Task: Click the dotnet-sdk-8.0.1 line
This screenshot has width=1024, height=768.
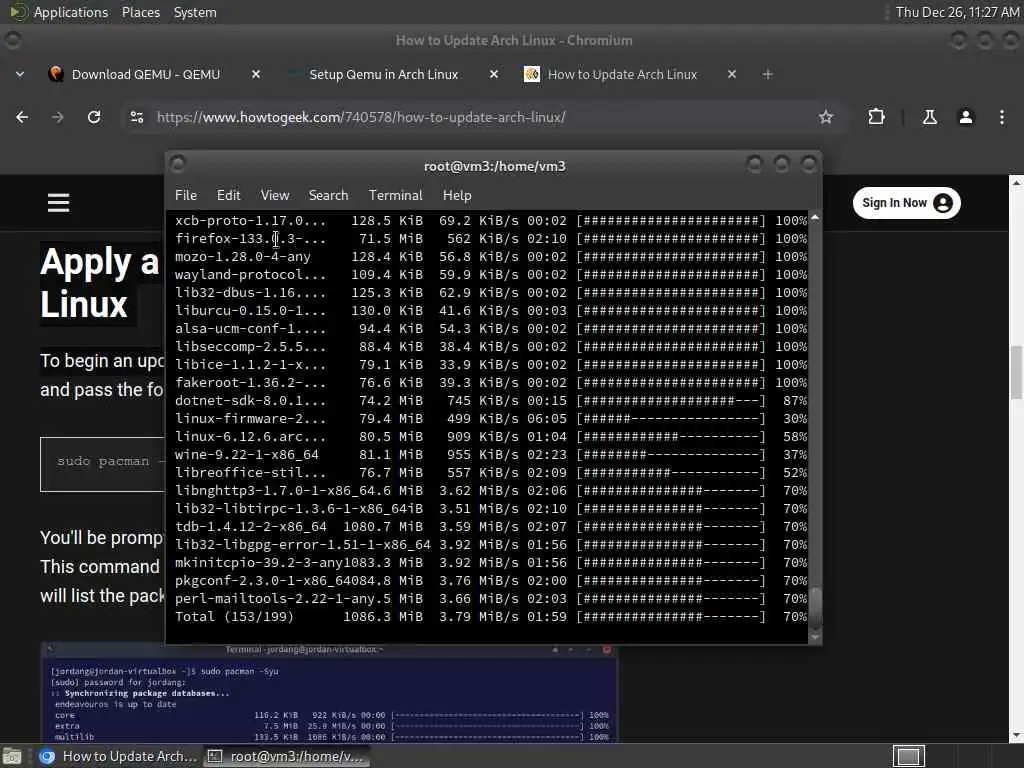Action: (490, 401)
